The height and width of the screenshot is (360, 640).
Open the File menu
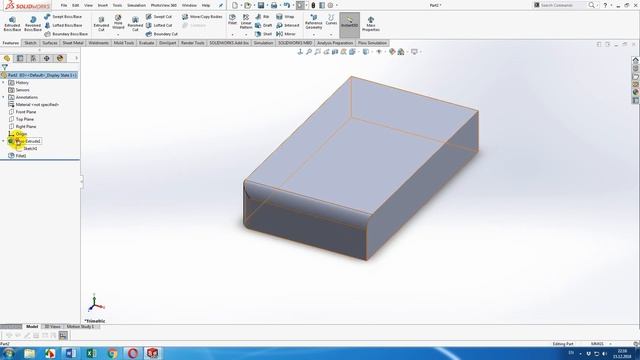[x=64, y=5]
